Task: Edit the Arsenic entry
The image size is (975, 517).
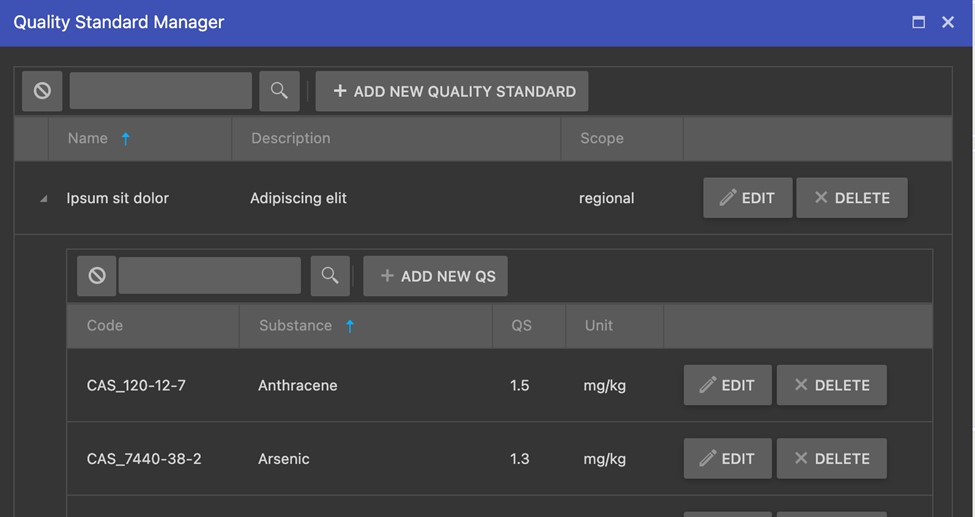Action: [728, 458]
